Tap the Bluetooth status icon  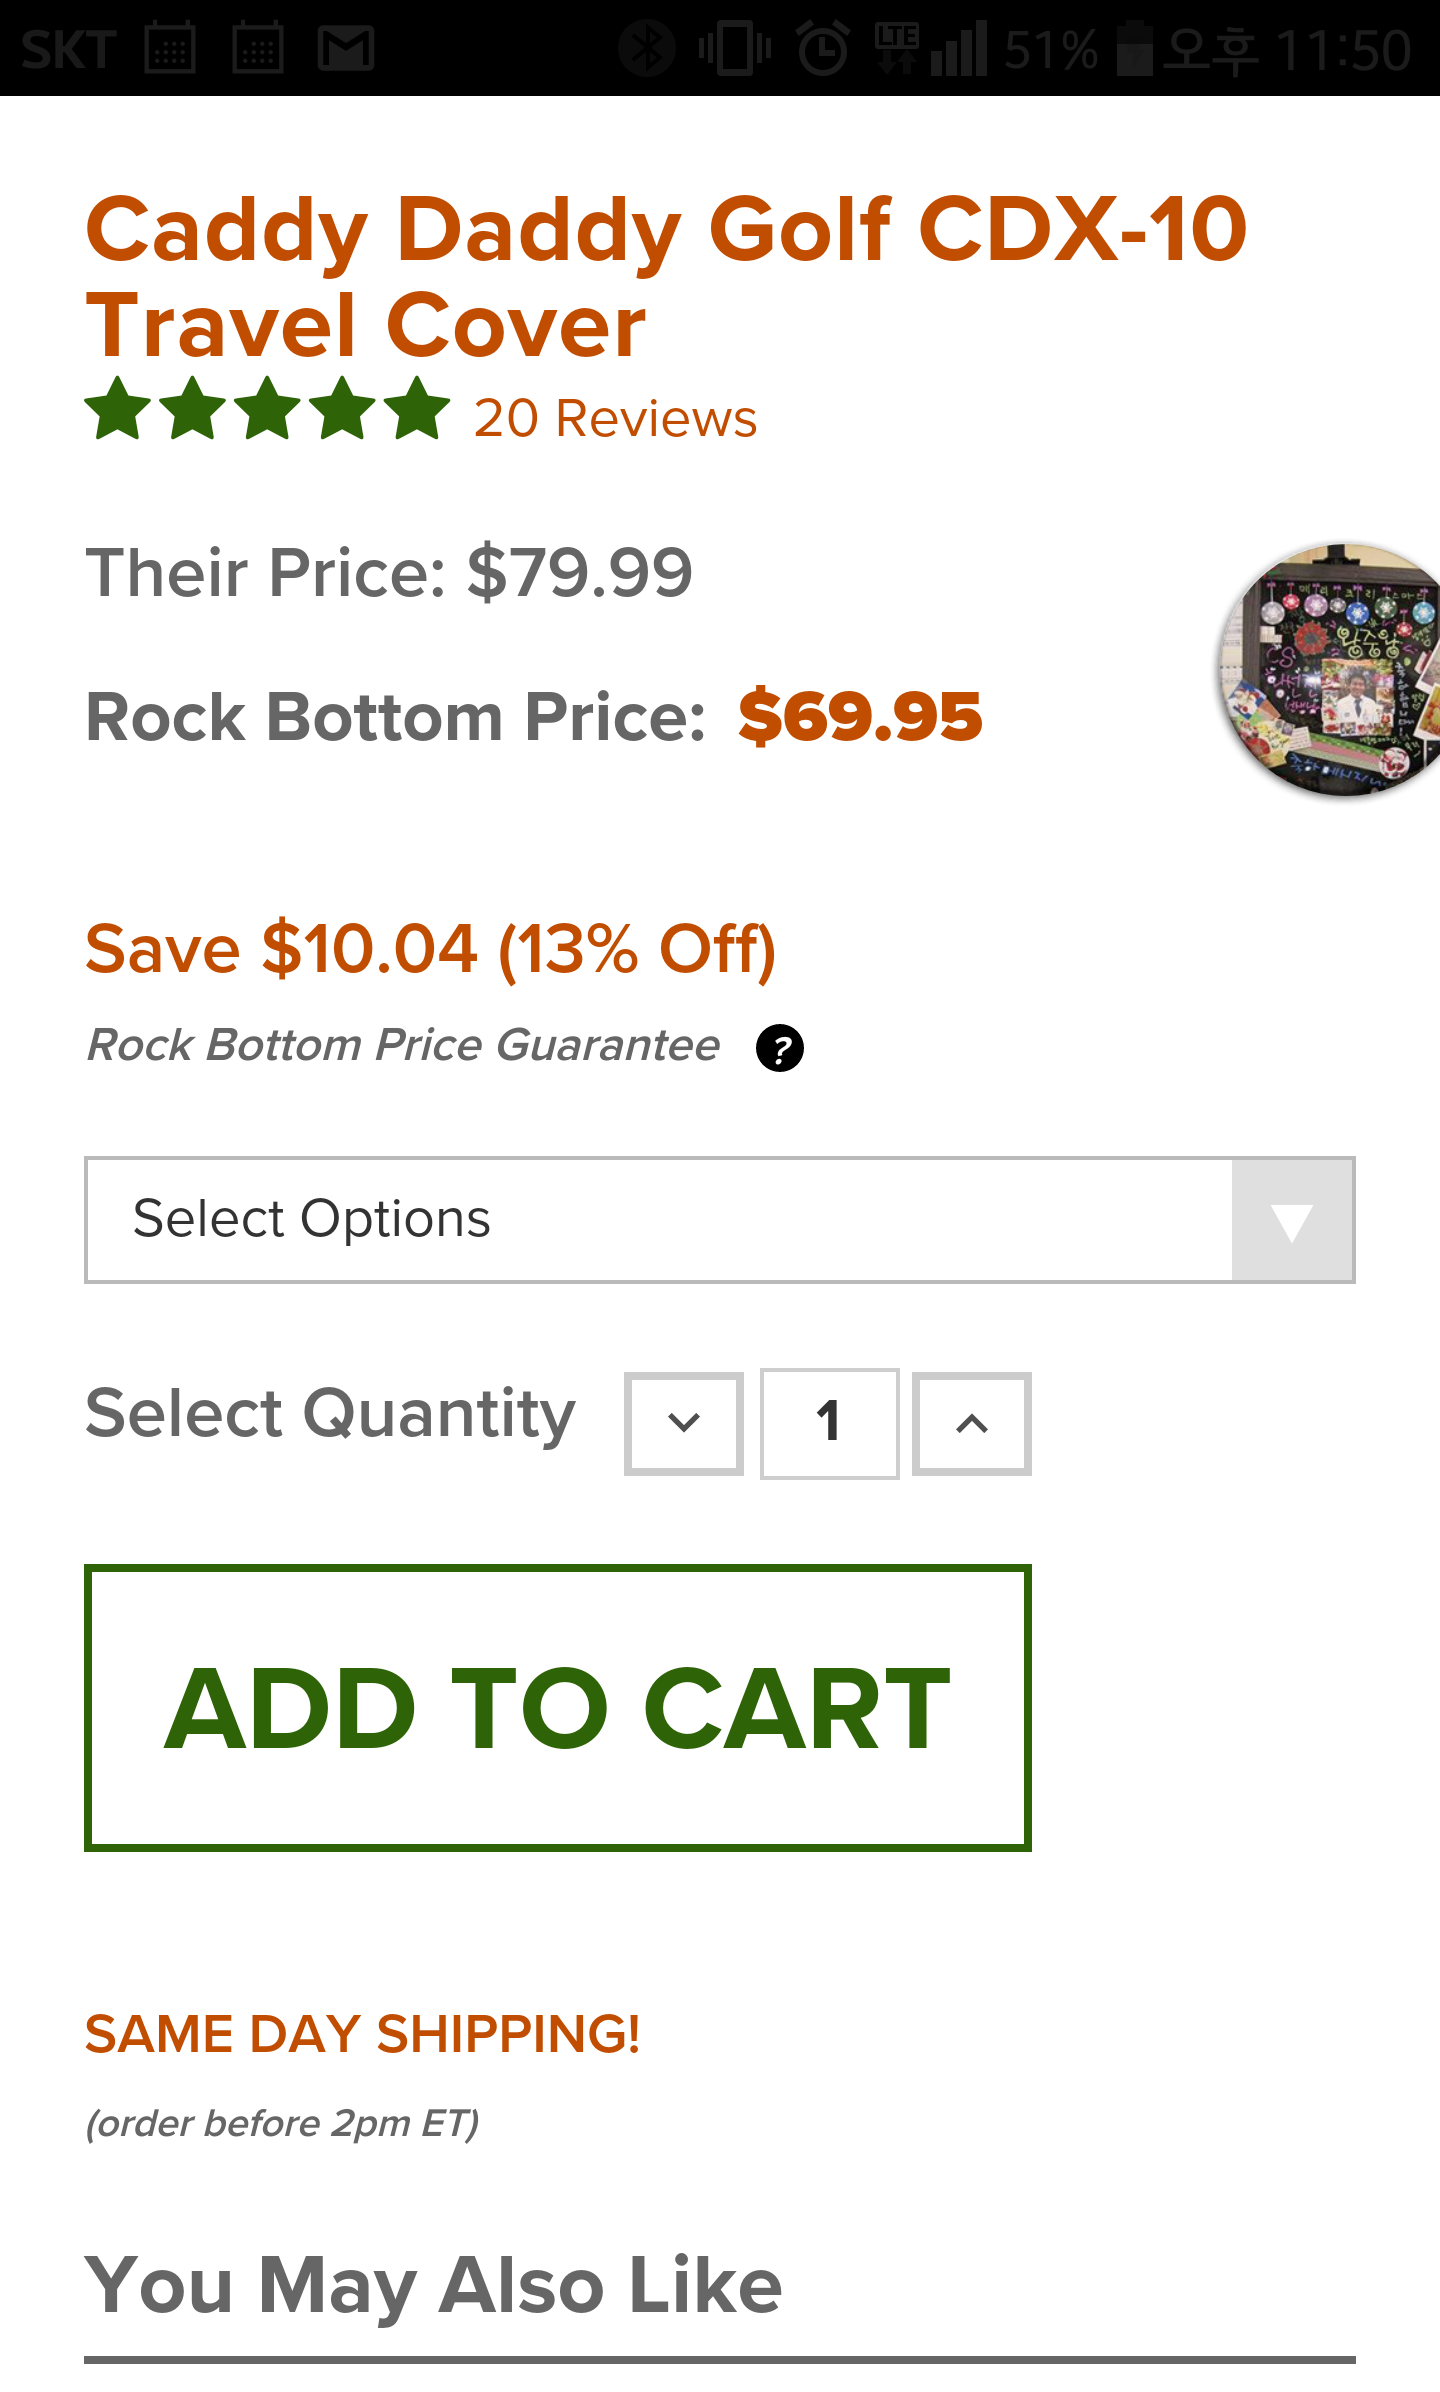646,48
